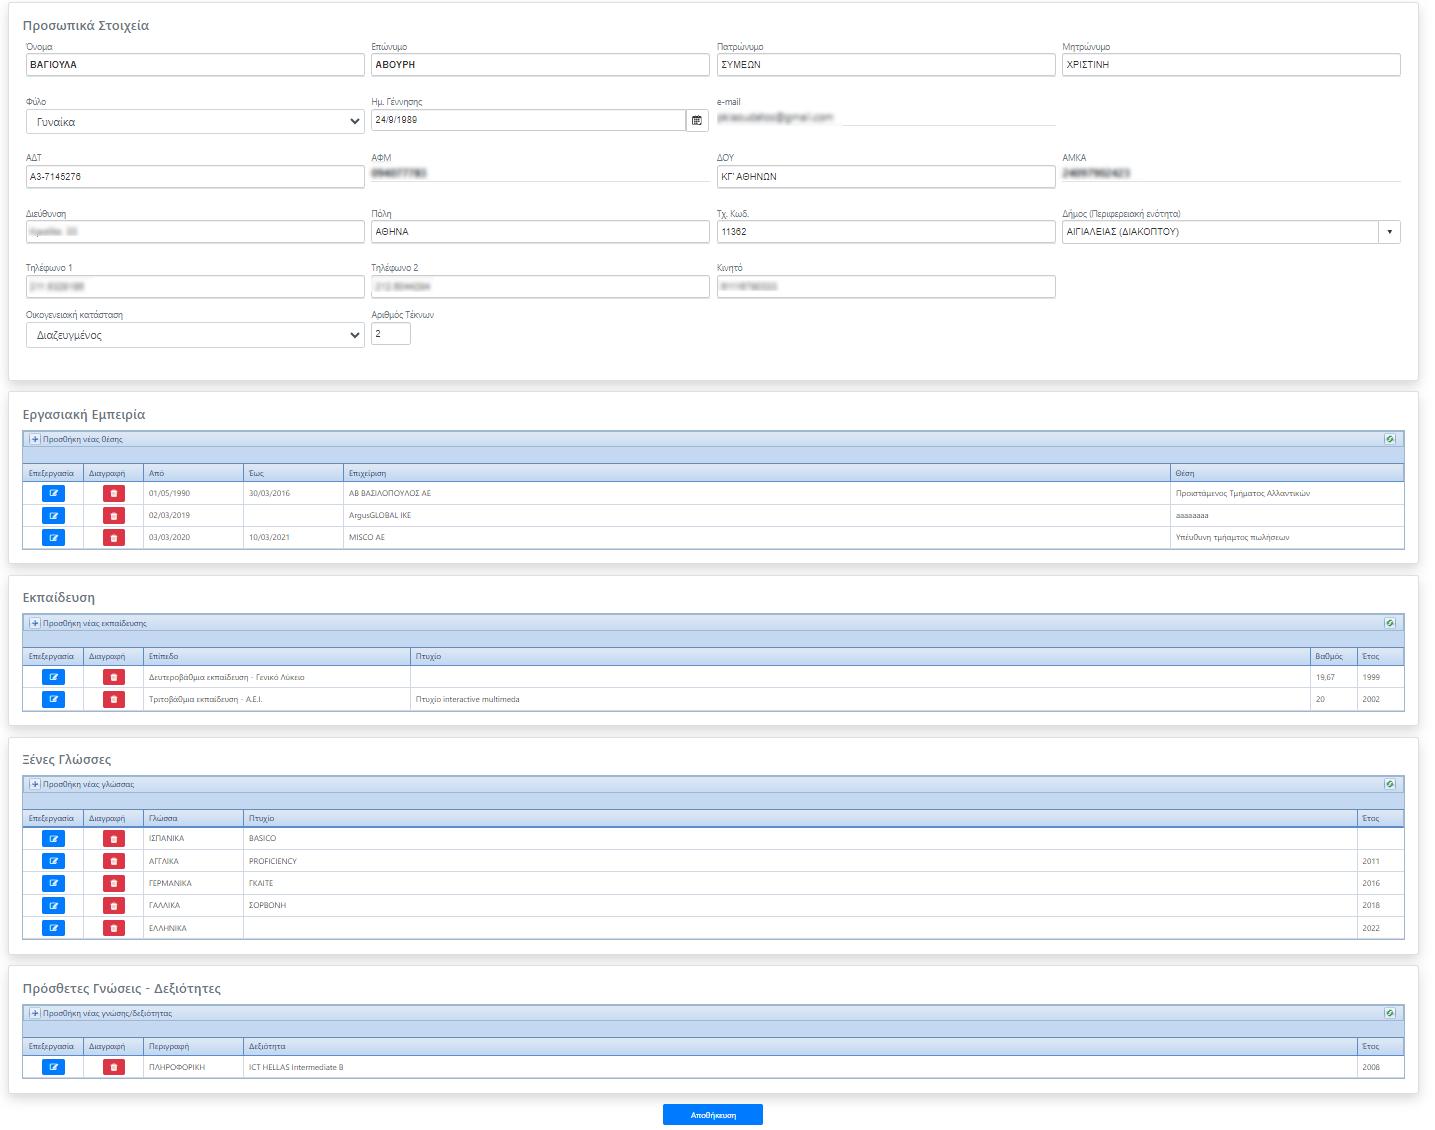
Task: Open the Οικογενειακή κατάσταση dropdown
Action: (x=195, y=335)
